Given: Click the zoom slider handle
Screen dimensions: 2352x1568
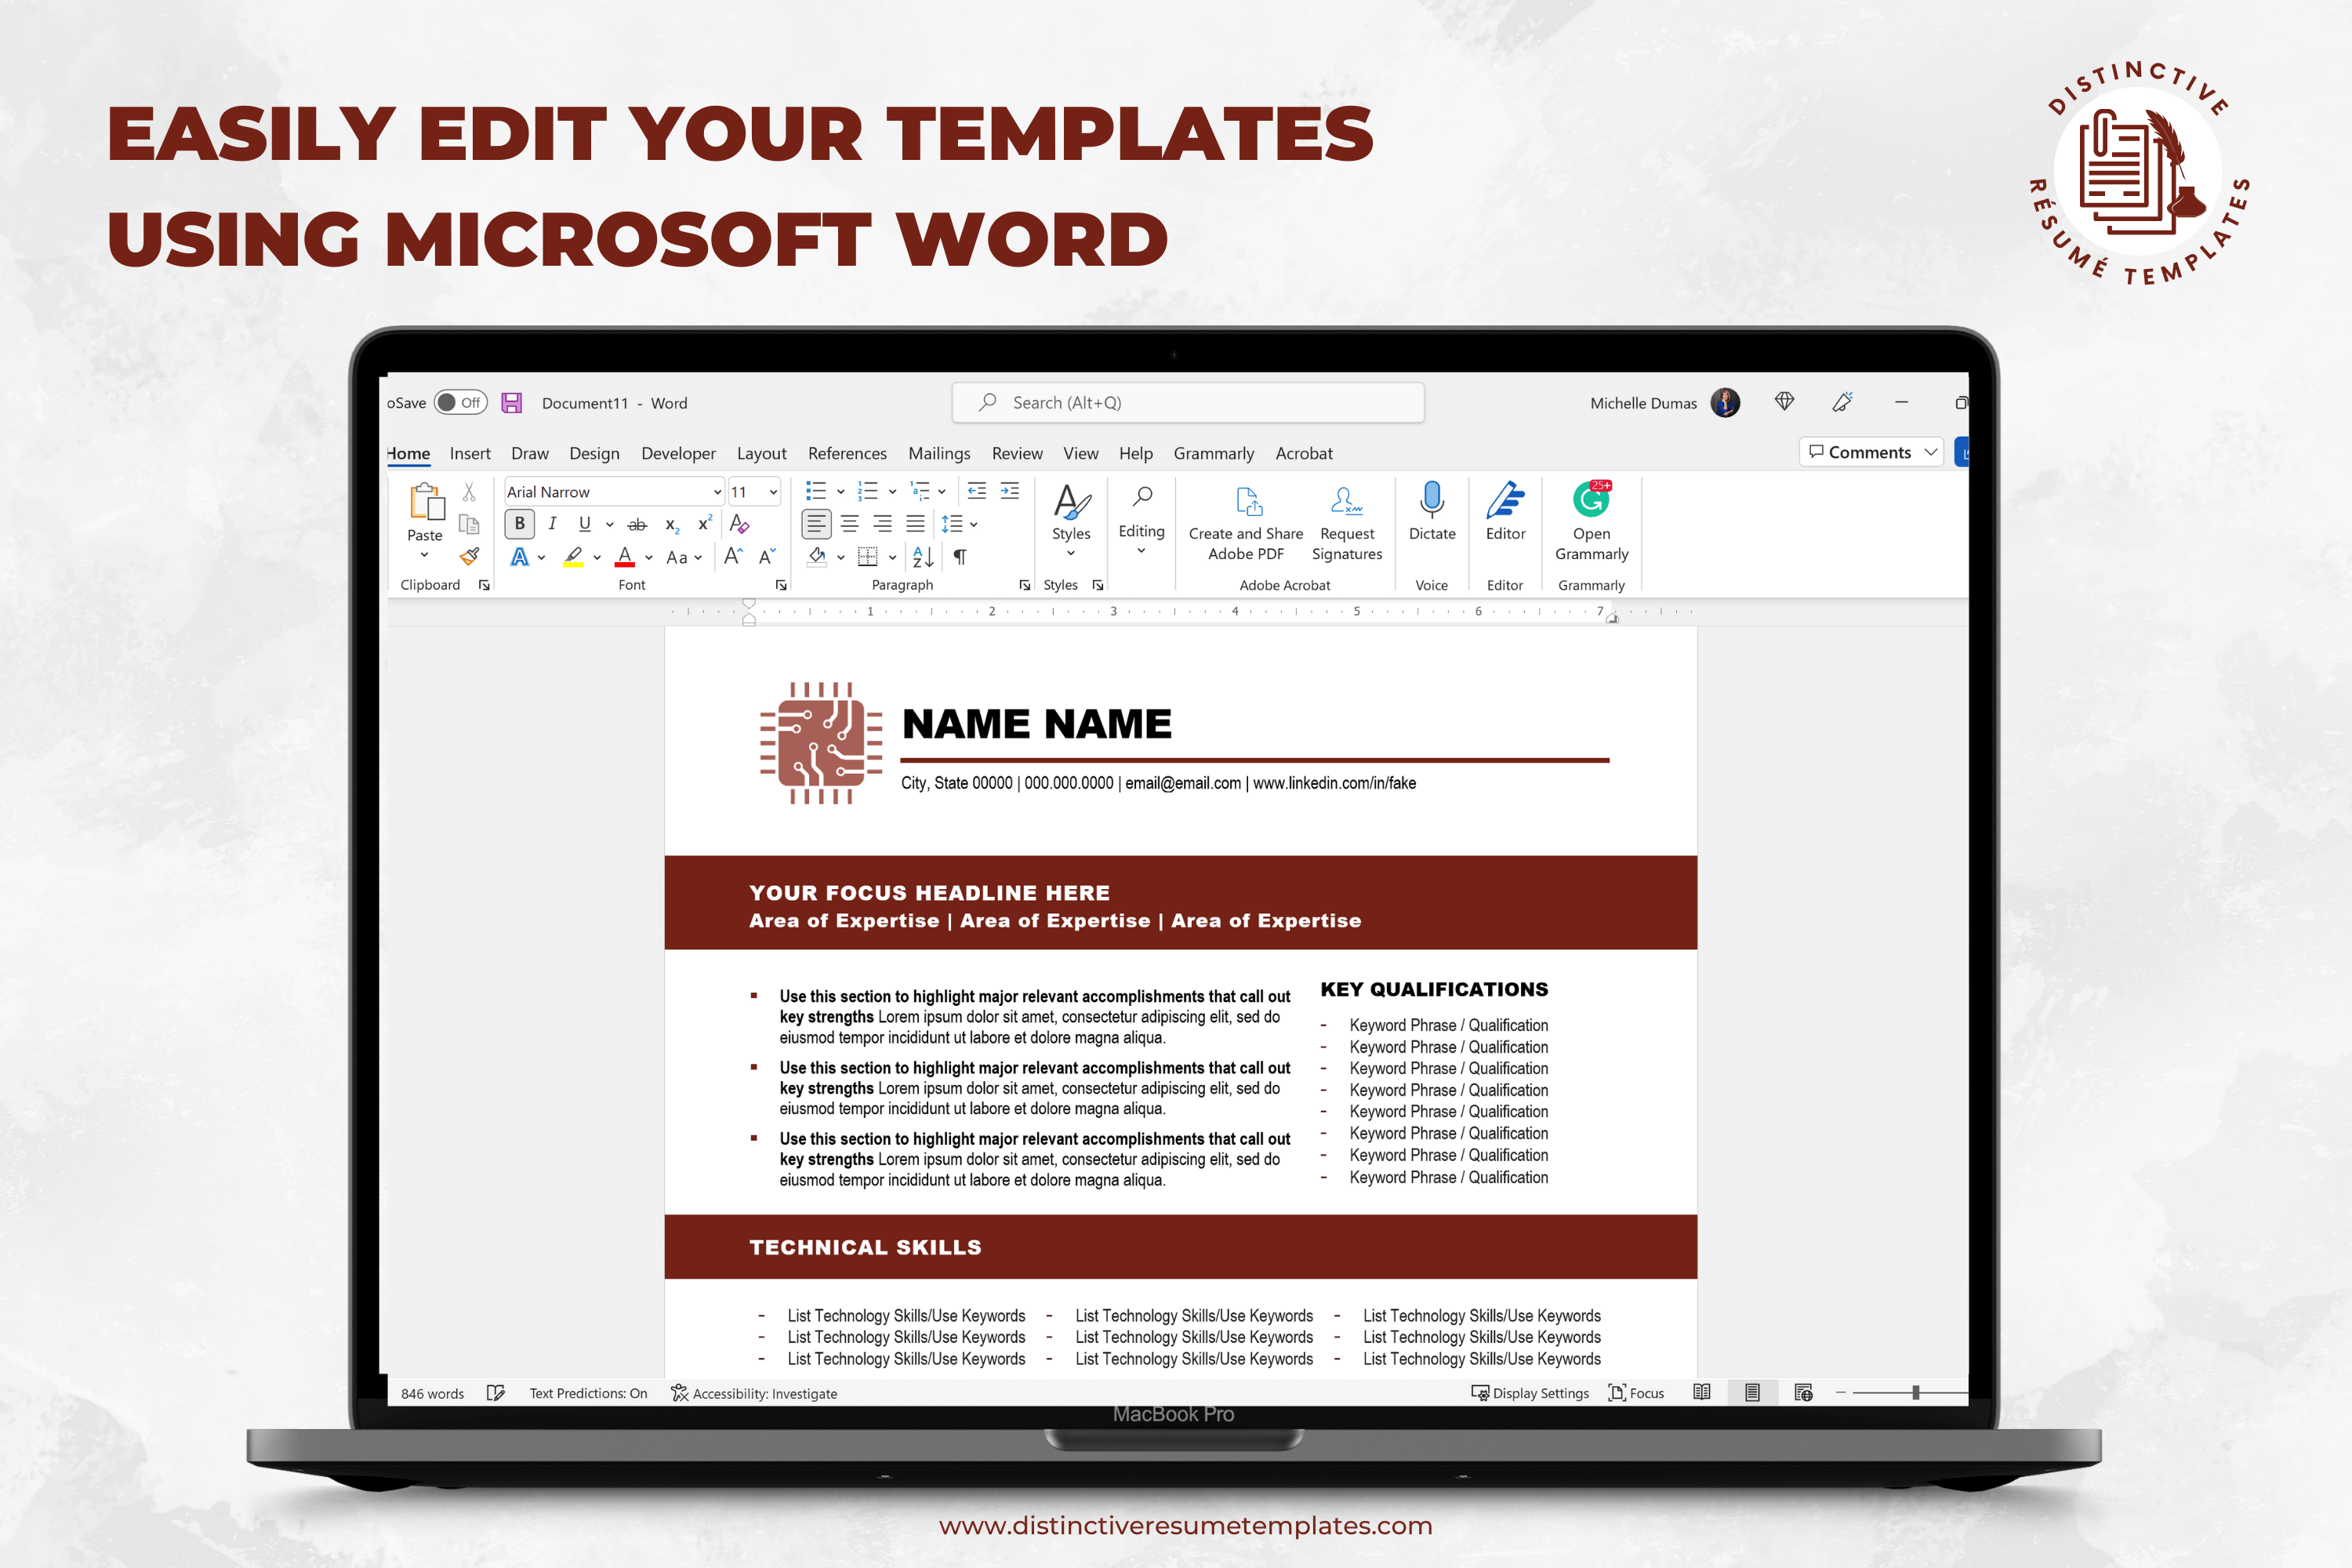Looking at the screenshot, I should tap(1915, 1393).
